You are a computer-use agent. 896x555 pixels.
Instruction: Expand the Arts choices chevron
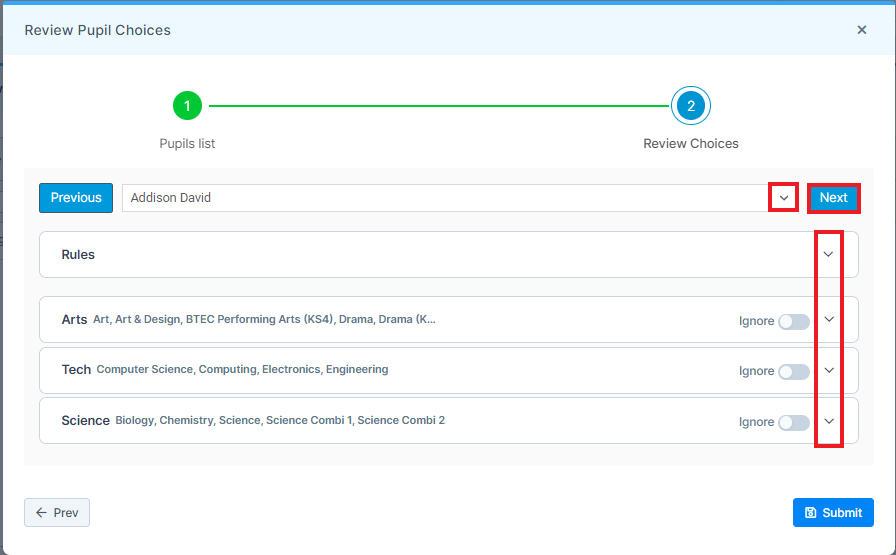[829, 320]
